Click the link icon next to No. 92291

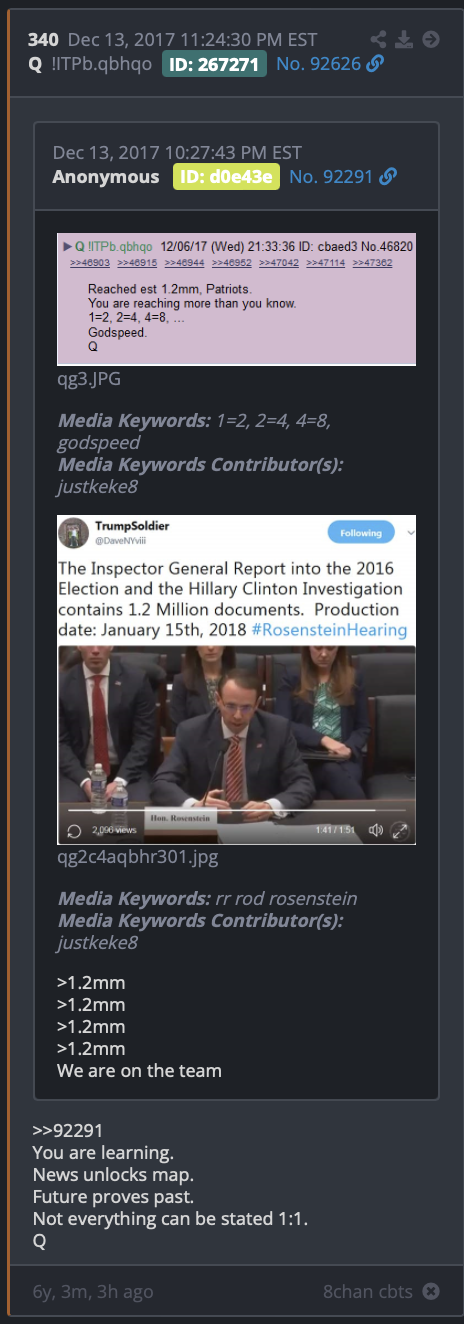(388, 177)
